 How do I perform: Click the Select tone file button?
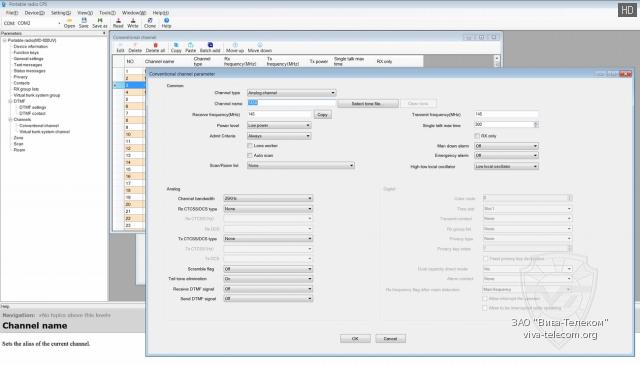(x=367, y=104)
